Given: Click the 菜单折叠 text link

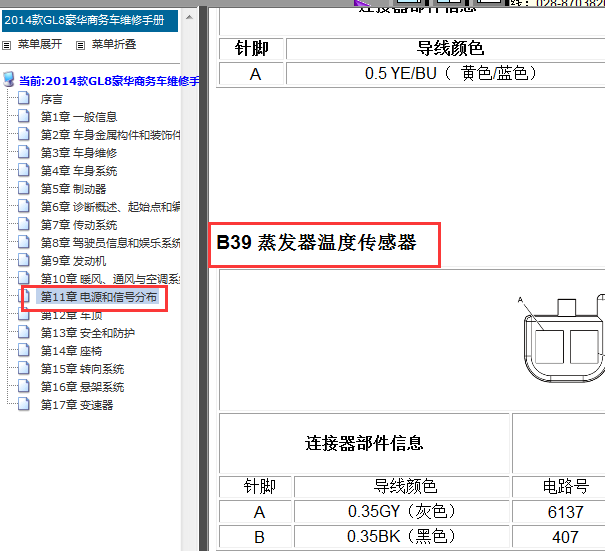Looking at the screenshot, I should [114, 44].
